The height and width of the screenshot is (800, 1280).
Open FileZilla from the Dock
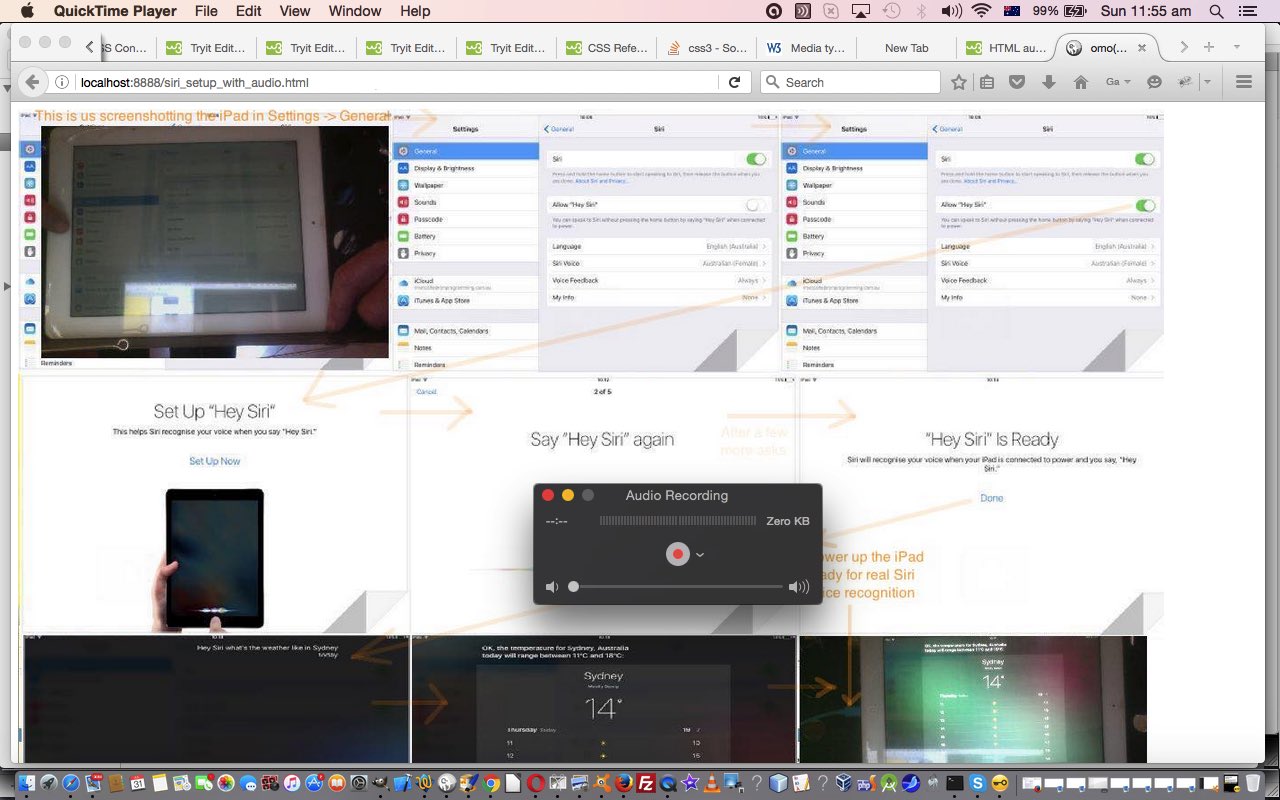[x=646, y=784]
